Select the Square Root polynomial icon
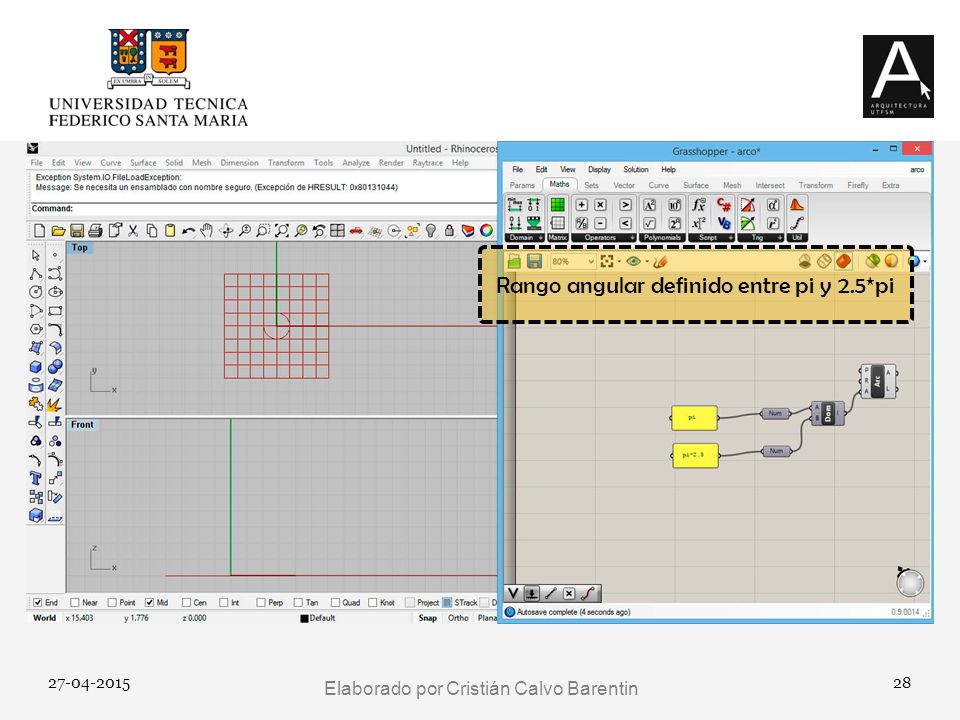The height and width of the screenshot is (720, 960). pos(650,223)
